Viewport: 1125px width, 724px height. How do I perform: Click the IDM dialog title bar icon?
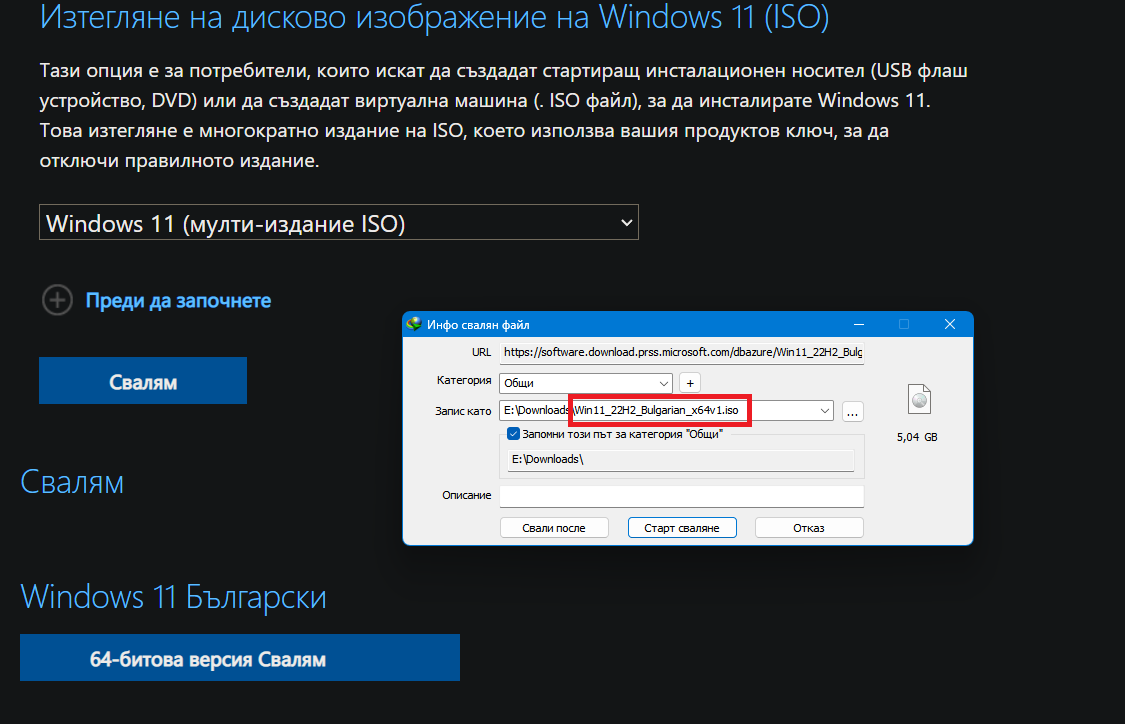[x=414, y=324]
